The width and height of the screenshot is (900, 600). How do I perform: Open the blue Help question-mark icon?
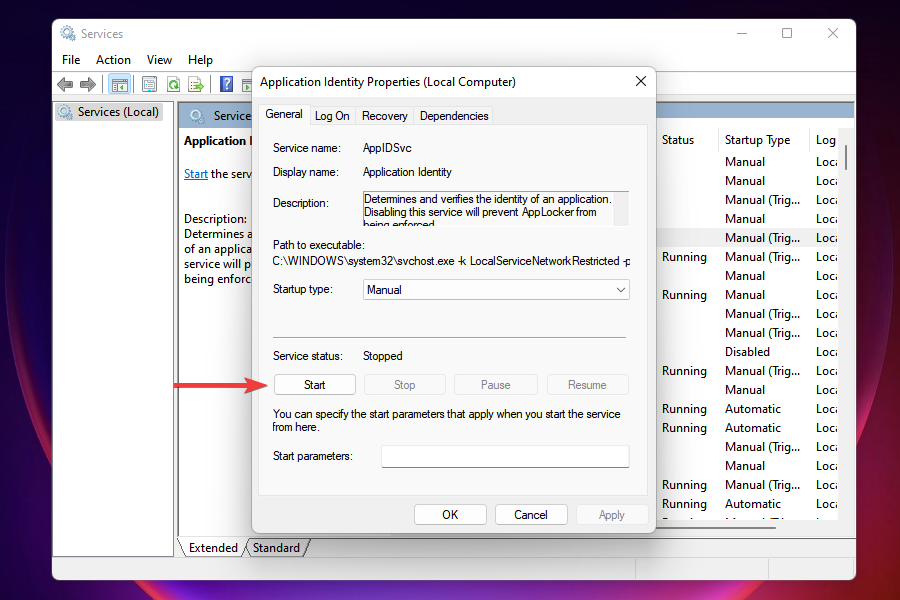click(227, 85)
